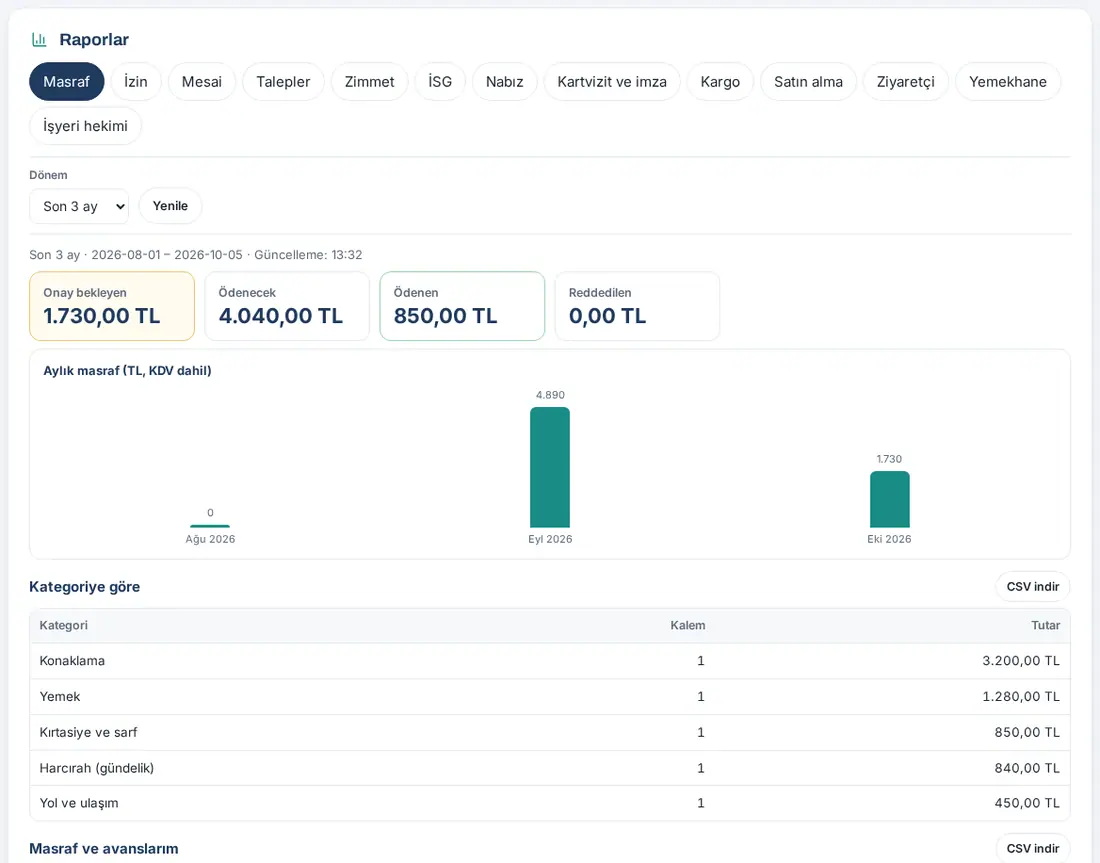Select the Ziyaretçi tab
The width and height of the screenshot is (1100, 863).
coord(906,81)
